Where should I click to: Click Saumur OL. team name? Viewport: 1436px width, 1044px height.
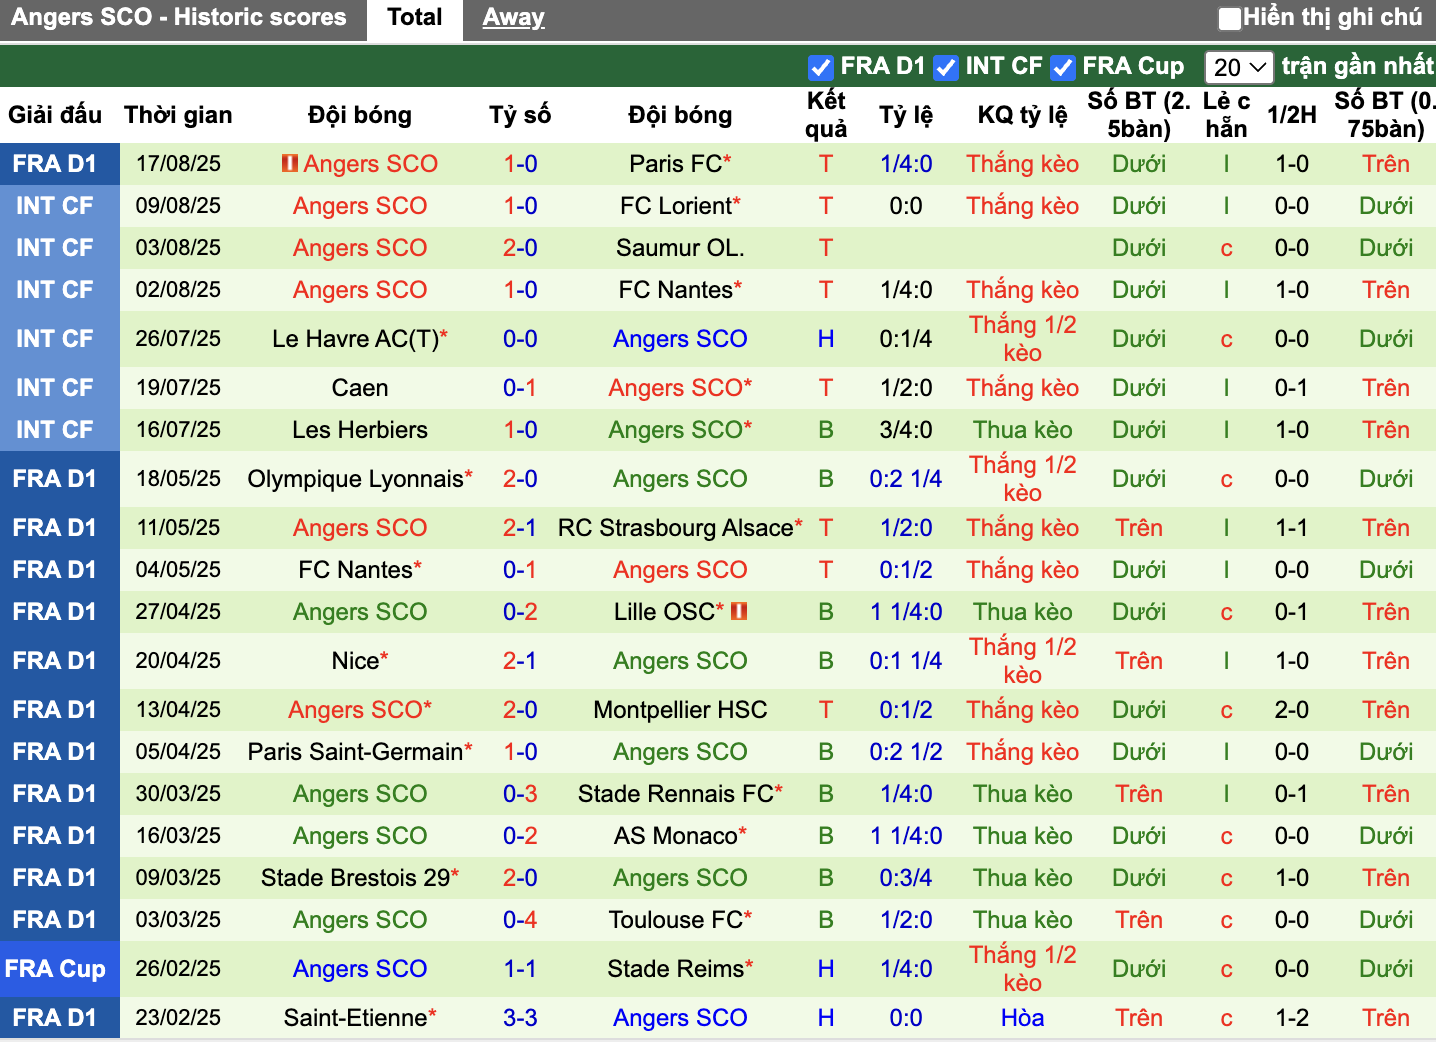pos(680,248)
